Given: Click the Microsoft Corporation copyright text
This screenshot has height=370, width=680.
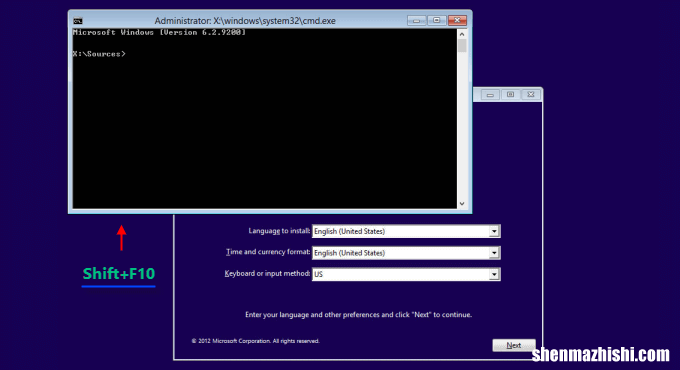Looking at the screenshot, I should (255, 341).
